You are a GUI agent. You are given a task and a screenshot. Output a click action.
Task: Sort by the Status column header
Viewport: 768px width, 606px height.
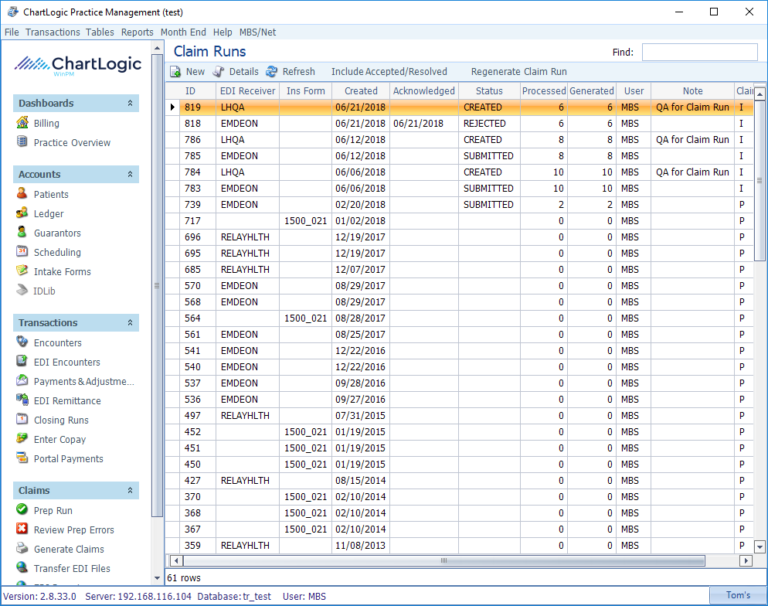489,91
